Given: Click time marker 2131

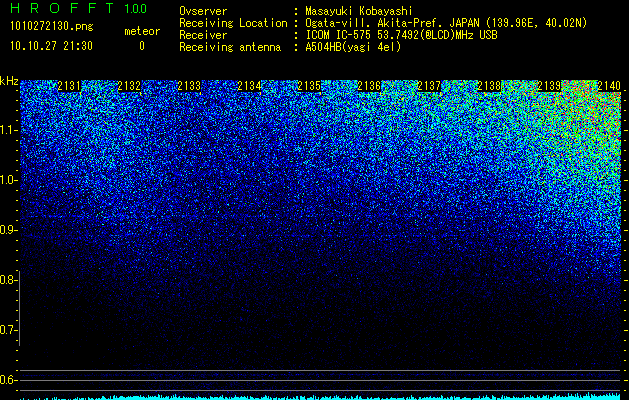Looking at the screenshot, I should pyautogui.click(x=69, y=86).
